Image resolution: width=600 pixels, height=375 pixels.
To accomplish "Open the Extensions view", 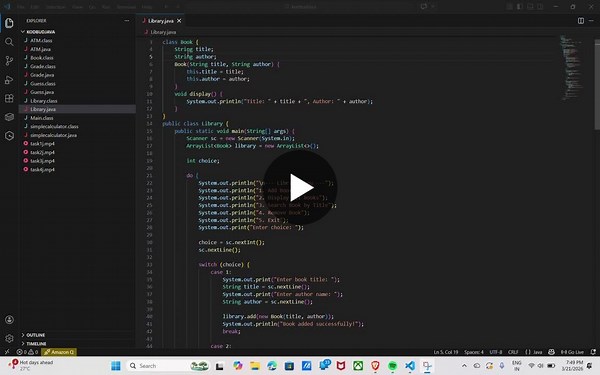I will coord(9,98).
